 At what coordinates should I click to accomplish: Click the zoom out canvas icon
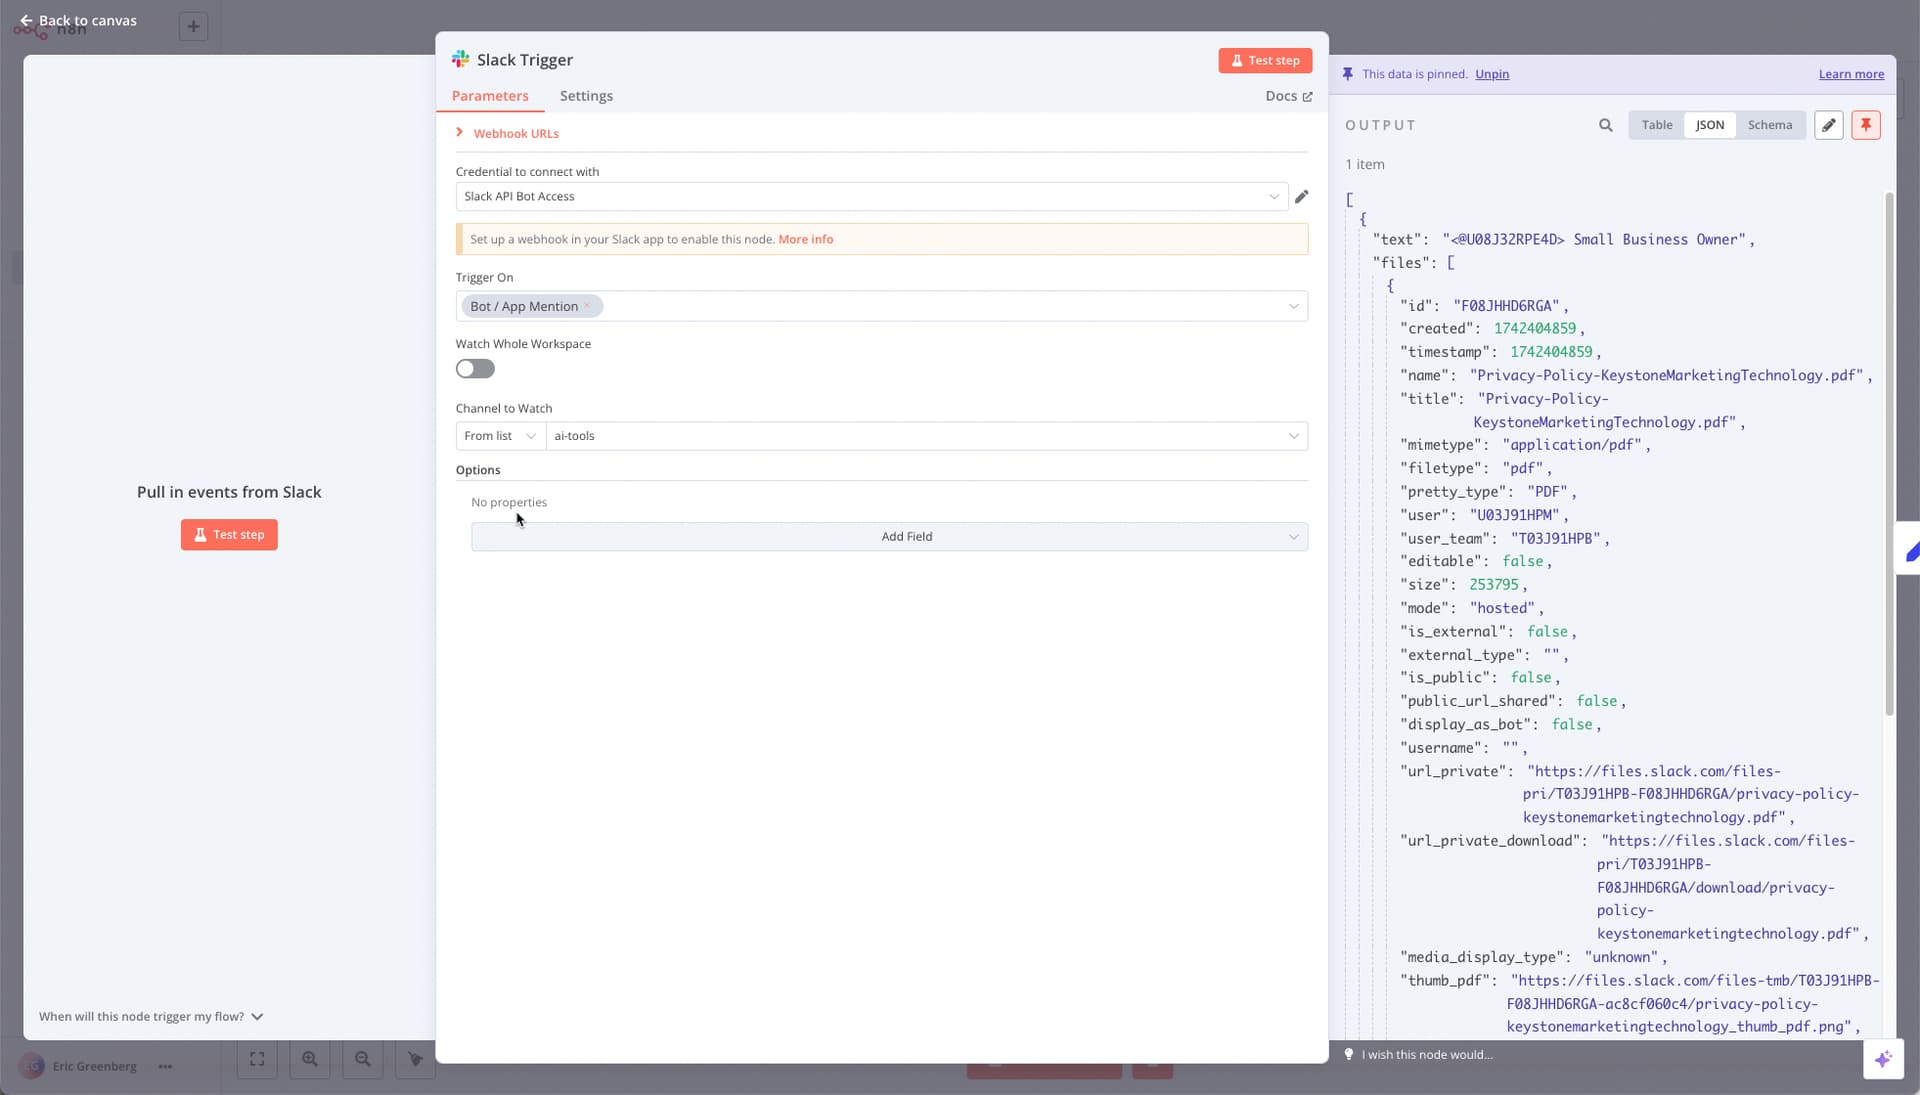(363, 1059)
